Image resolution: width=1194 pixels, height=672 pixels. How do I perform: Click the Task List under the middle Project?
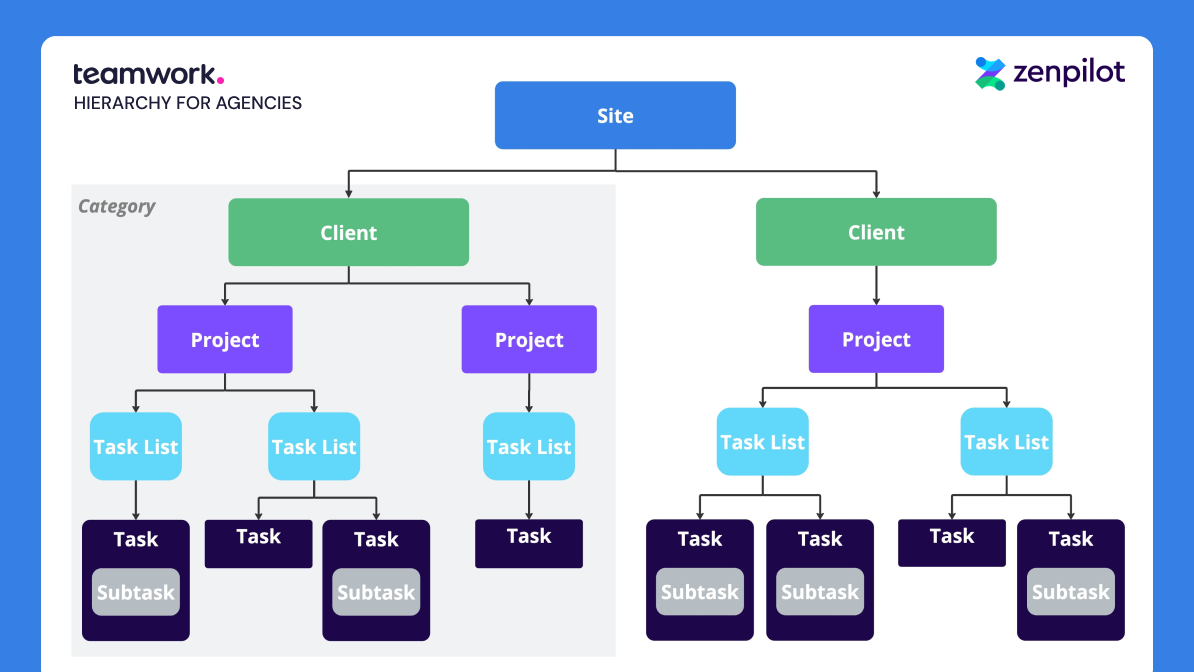click(529, 447)
